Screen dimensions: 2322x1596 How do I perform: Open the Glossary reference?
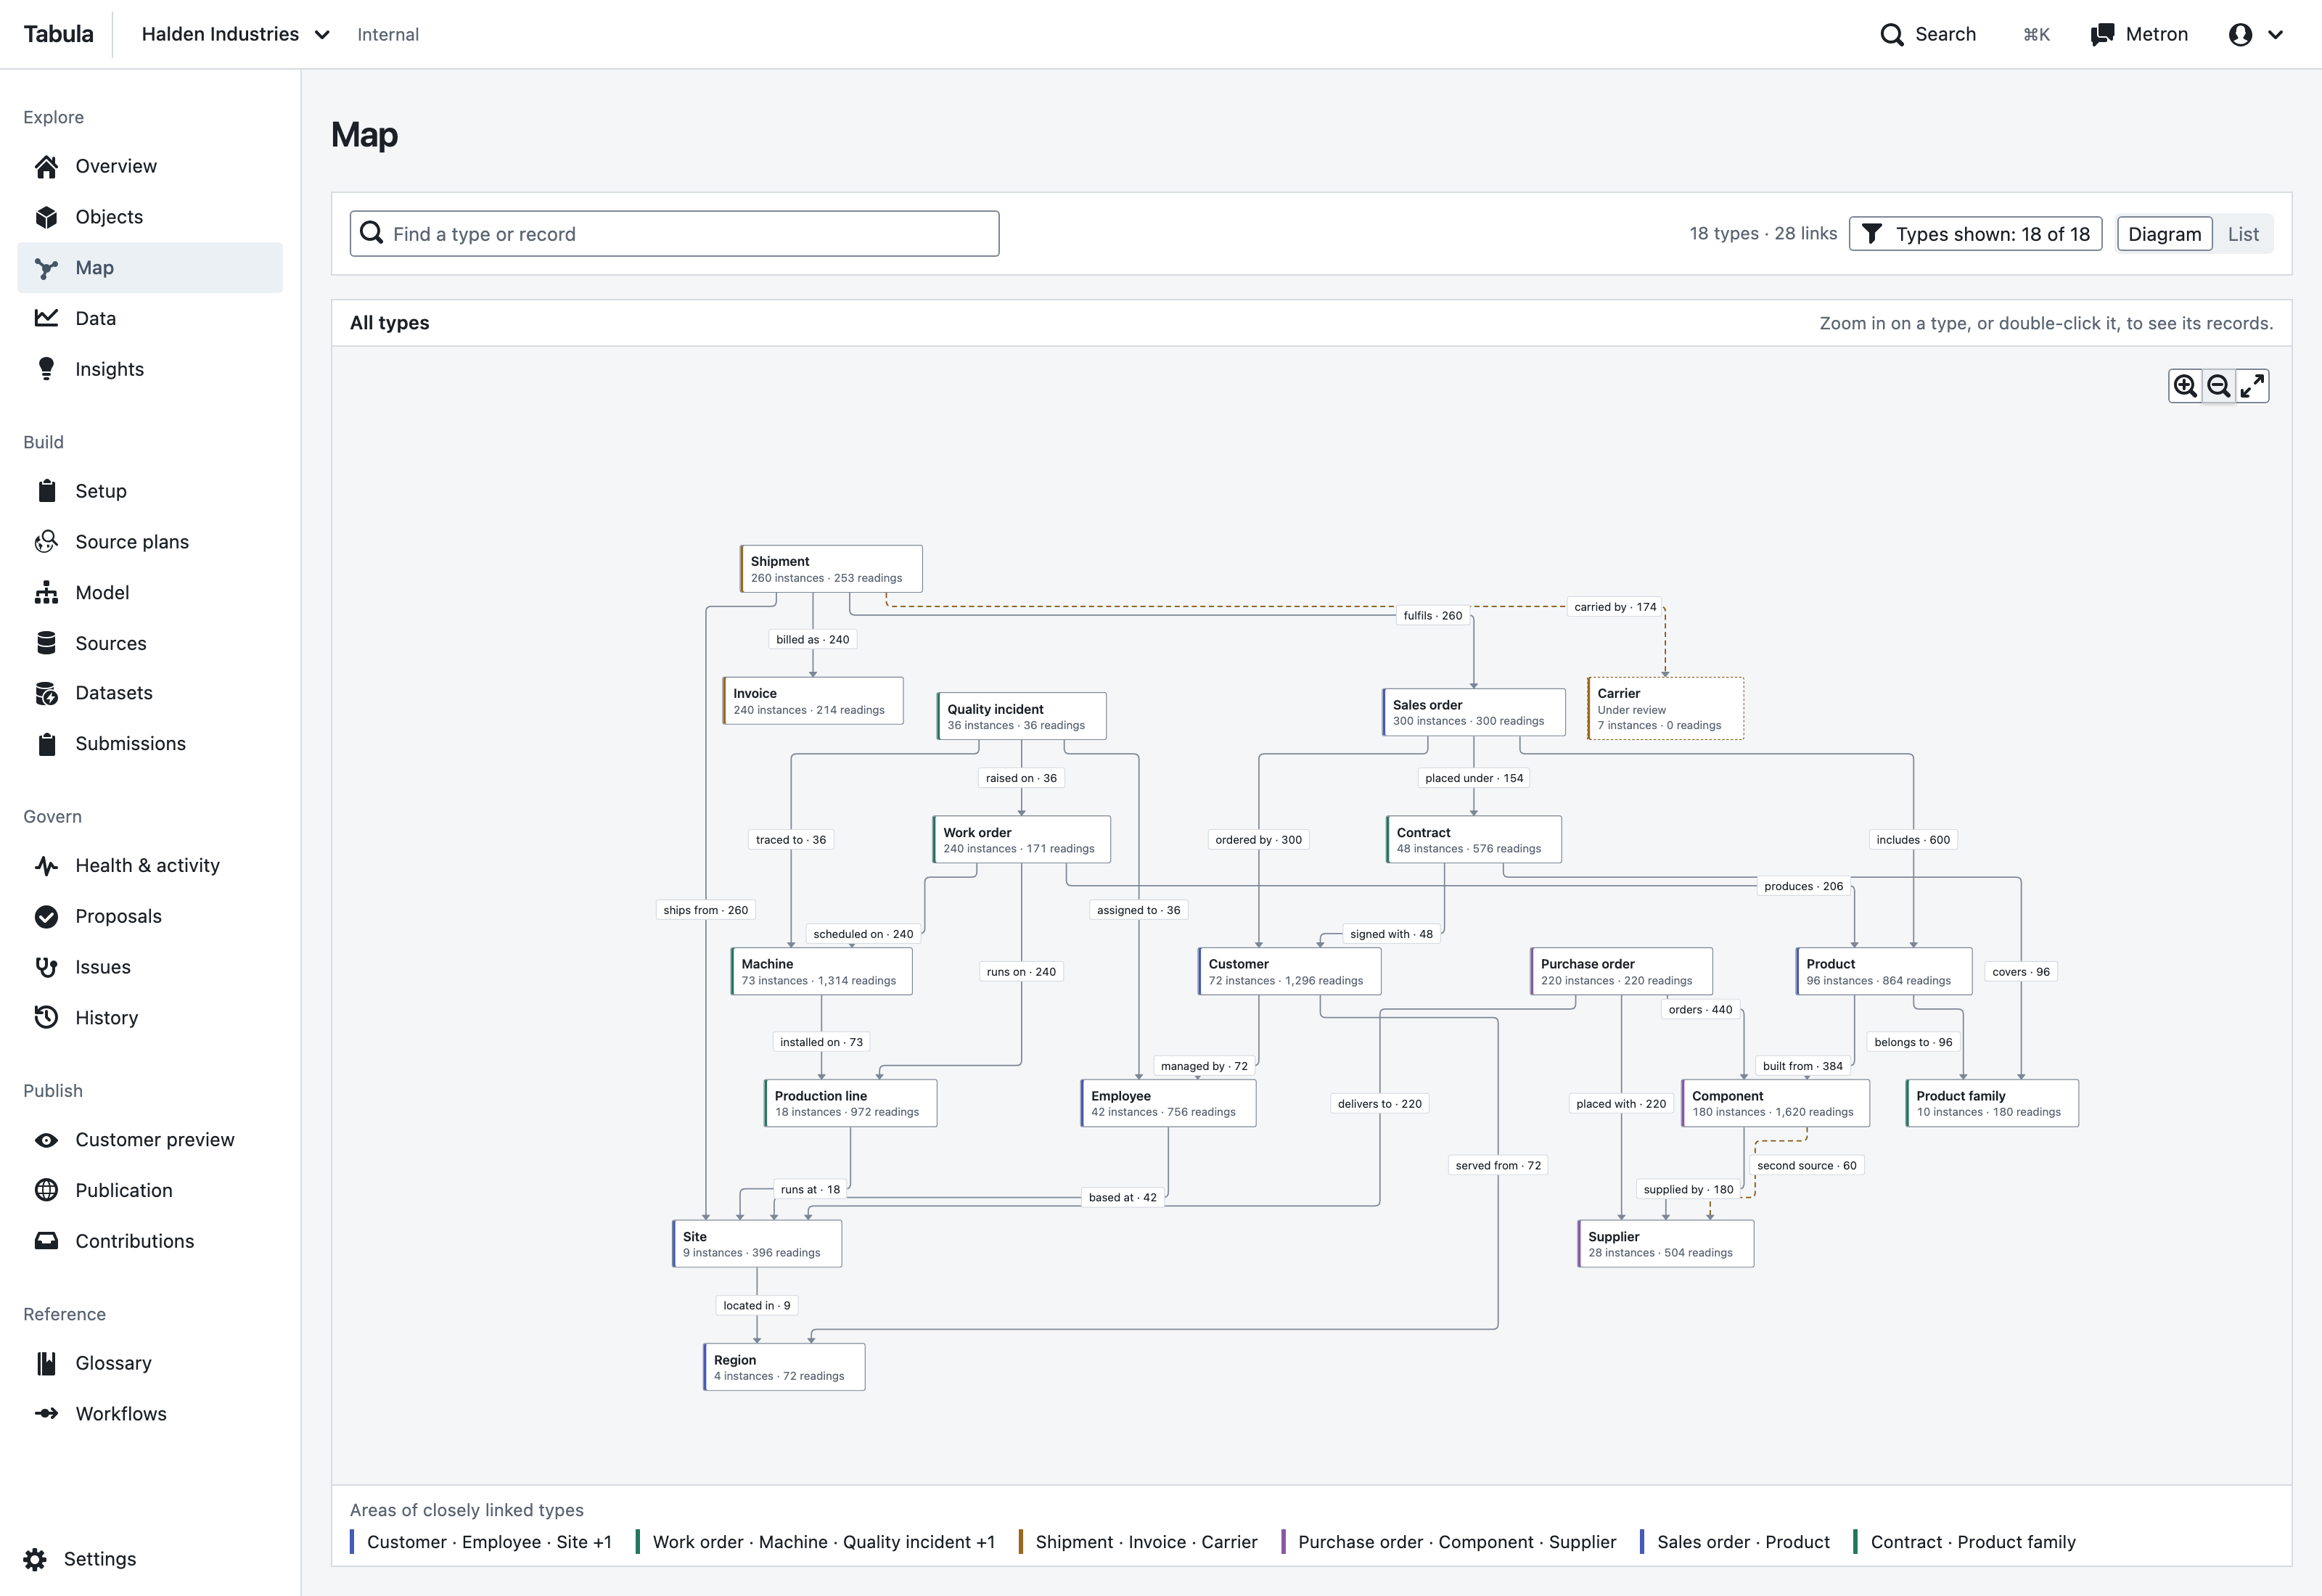[x=150, y=1363]
